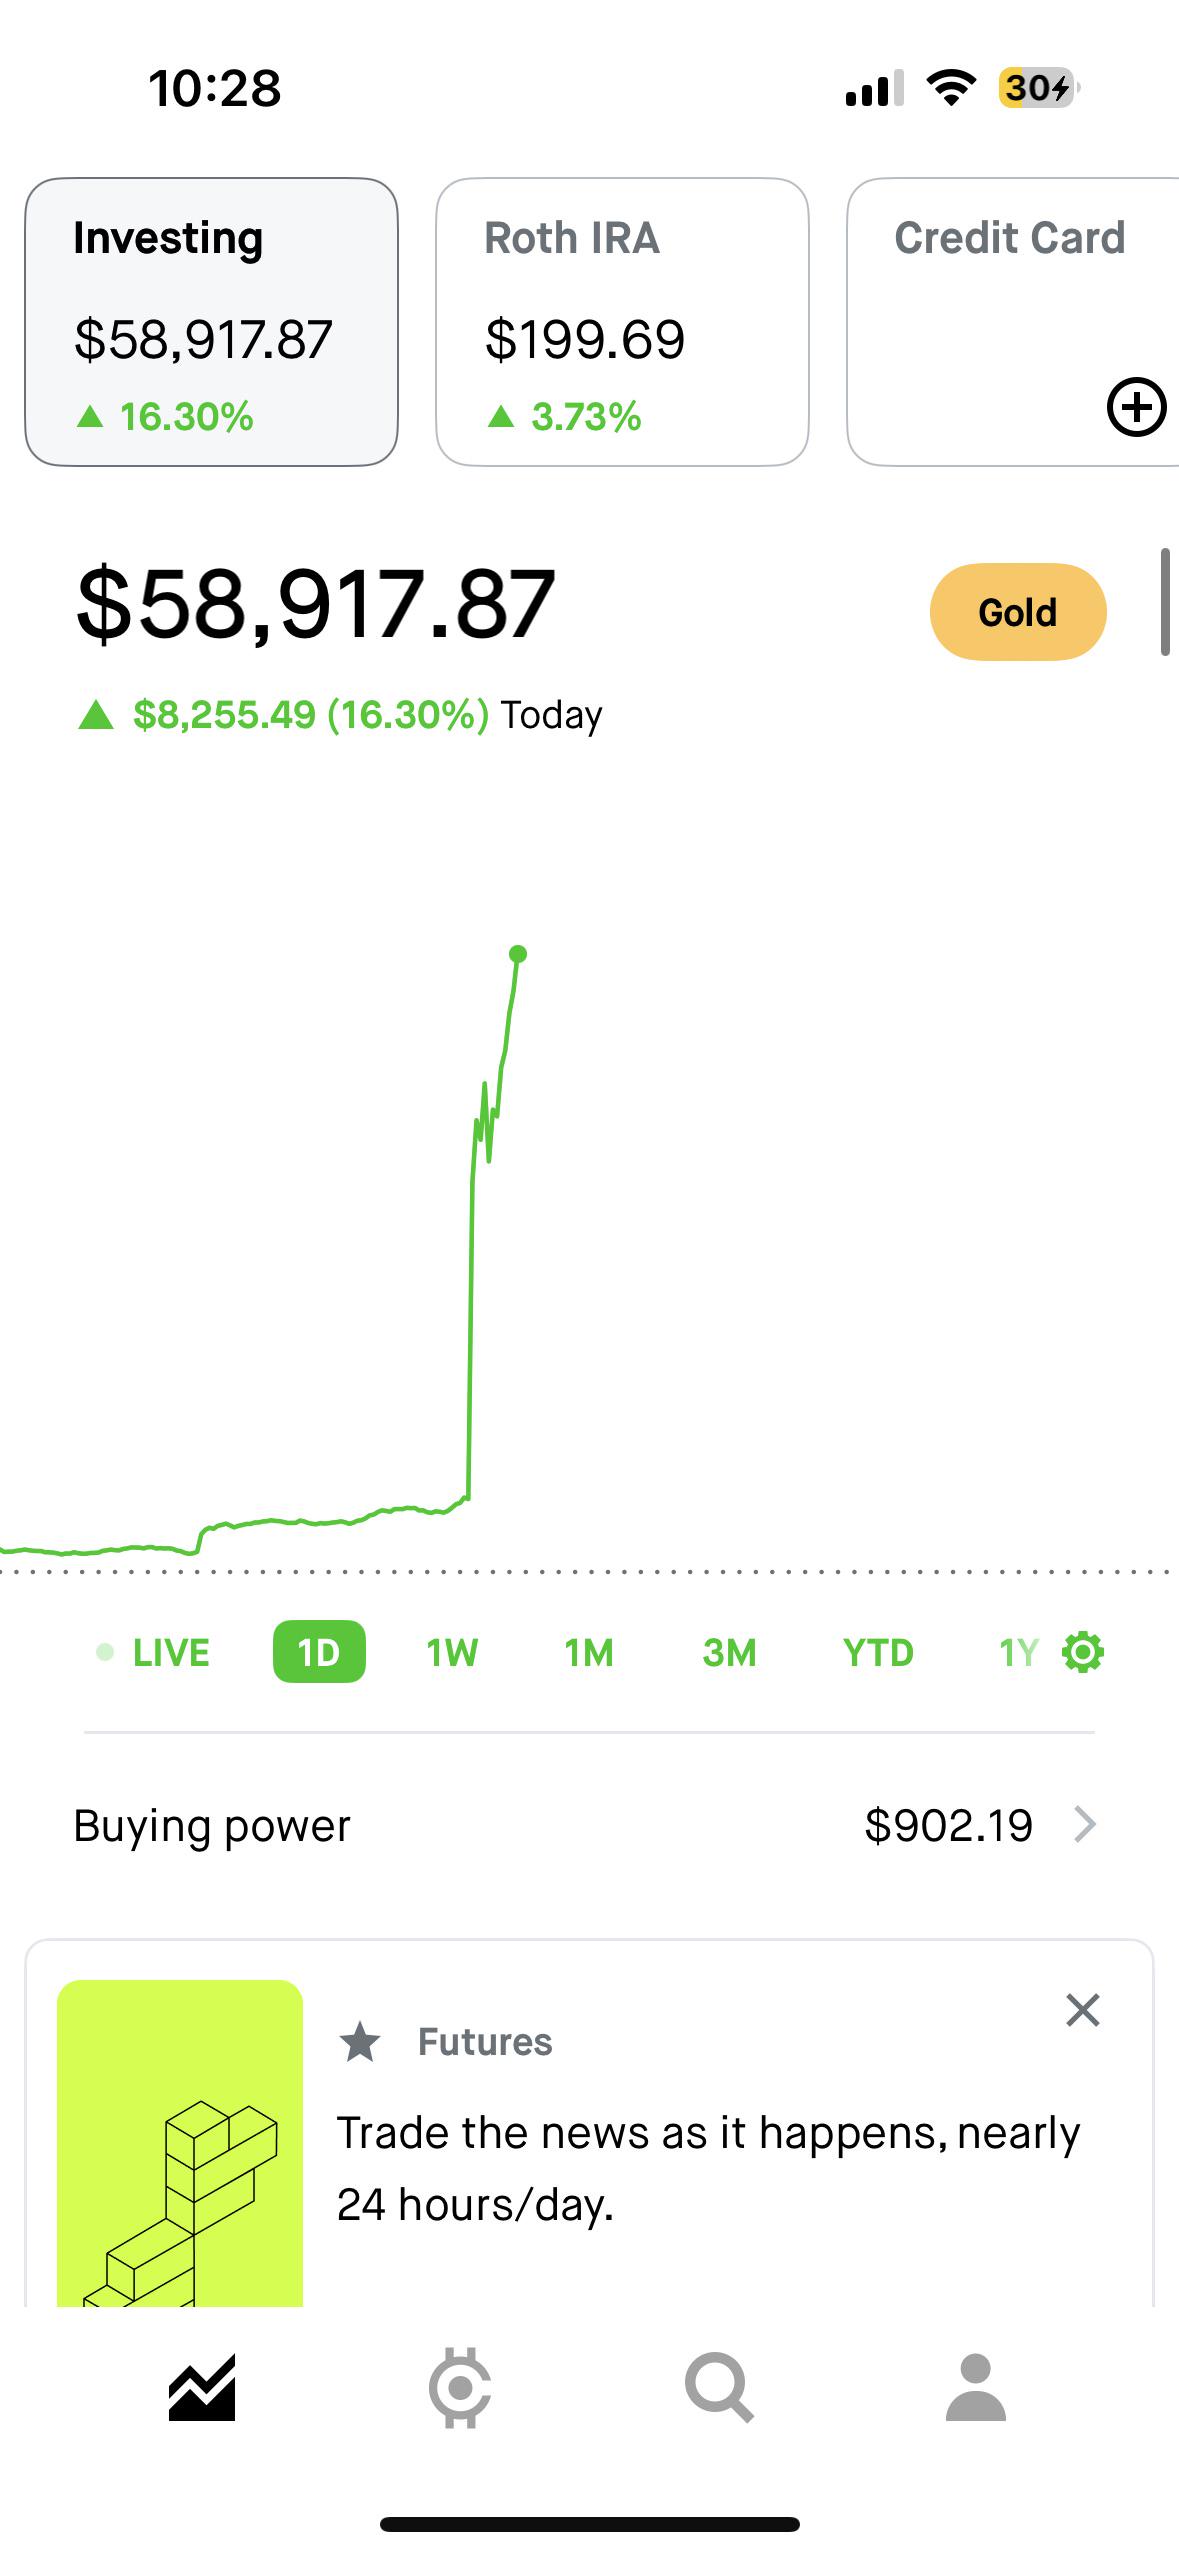Select the 1W chart range
The width and height of the screenshot is (1179, 2556).
click(452, 1652)
